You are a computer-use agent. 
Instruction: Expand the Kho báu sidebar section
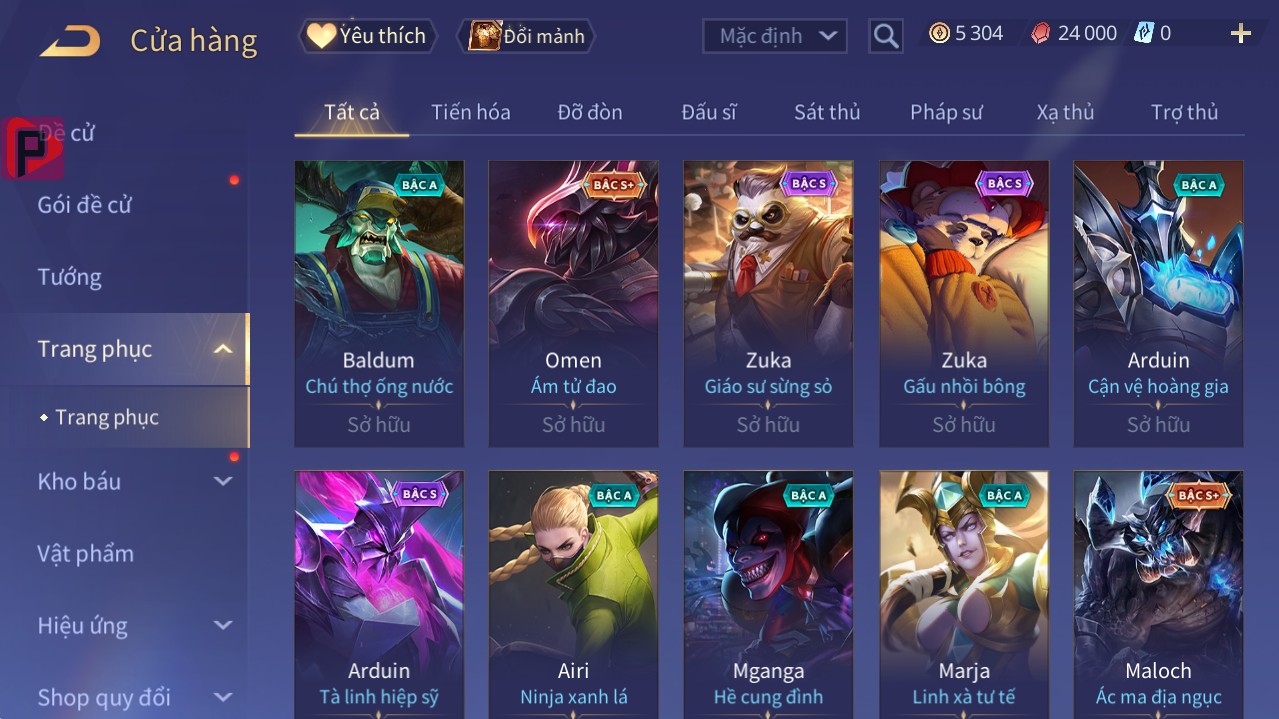tap(223, 481)
